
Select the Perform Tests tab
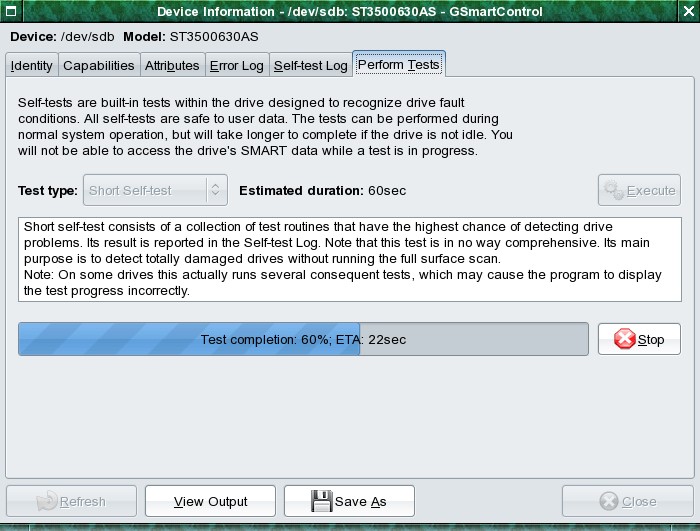tap(399, 64)
